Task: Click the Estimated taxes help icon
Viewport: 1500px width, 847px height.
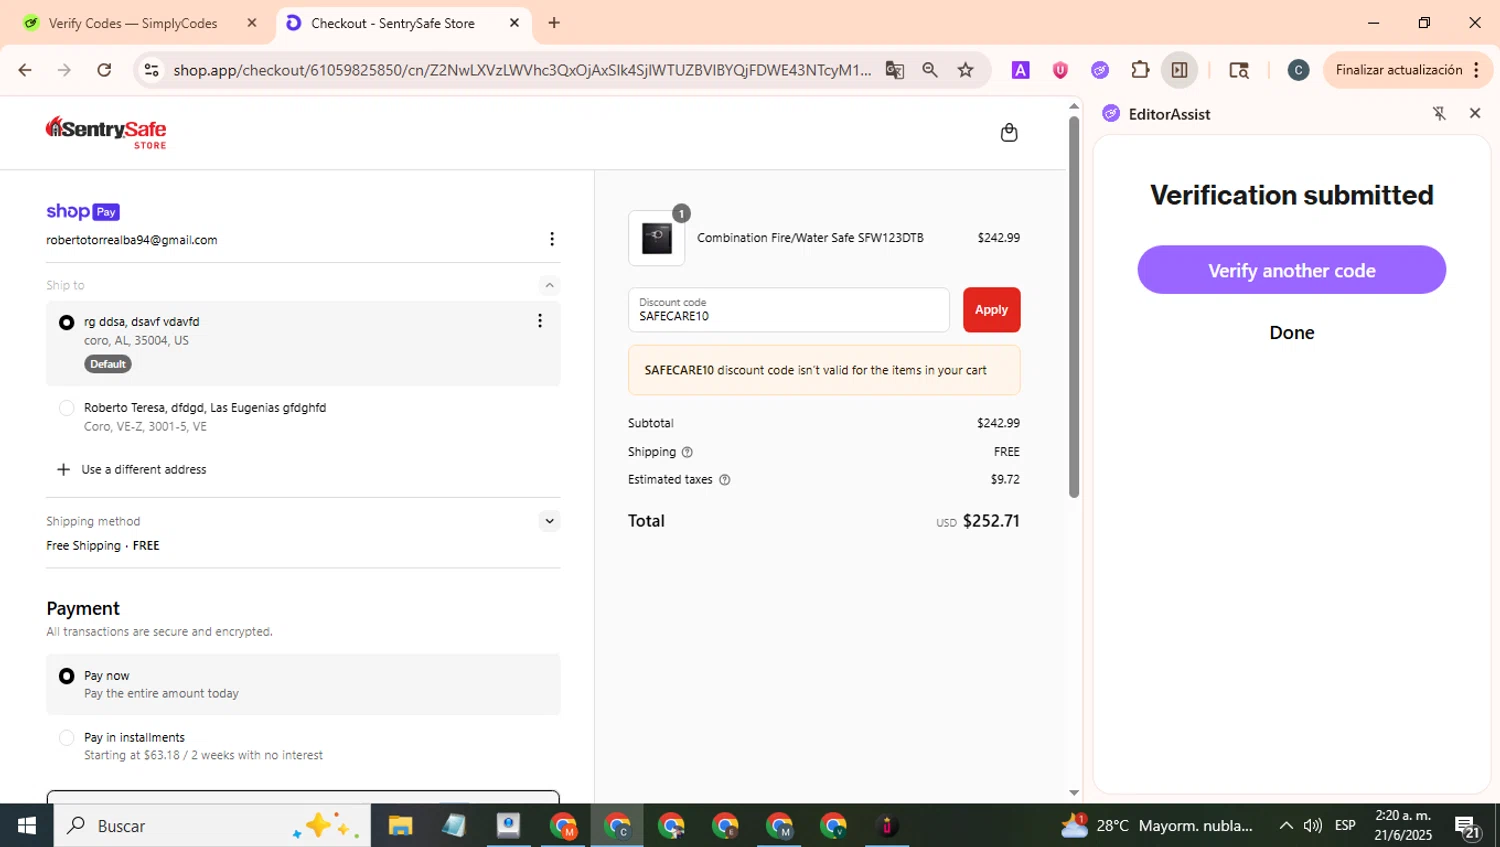Action: click(725, 480)
